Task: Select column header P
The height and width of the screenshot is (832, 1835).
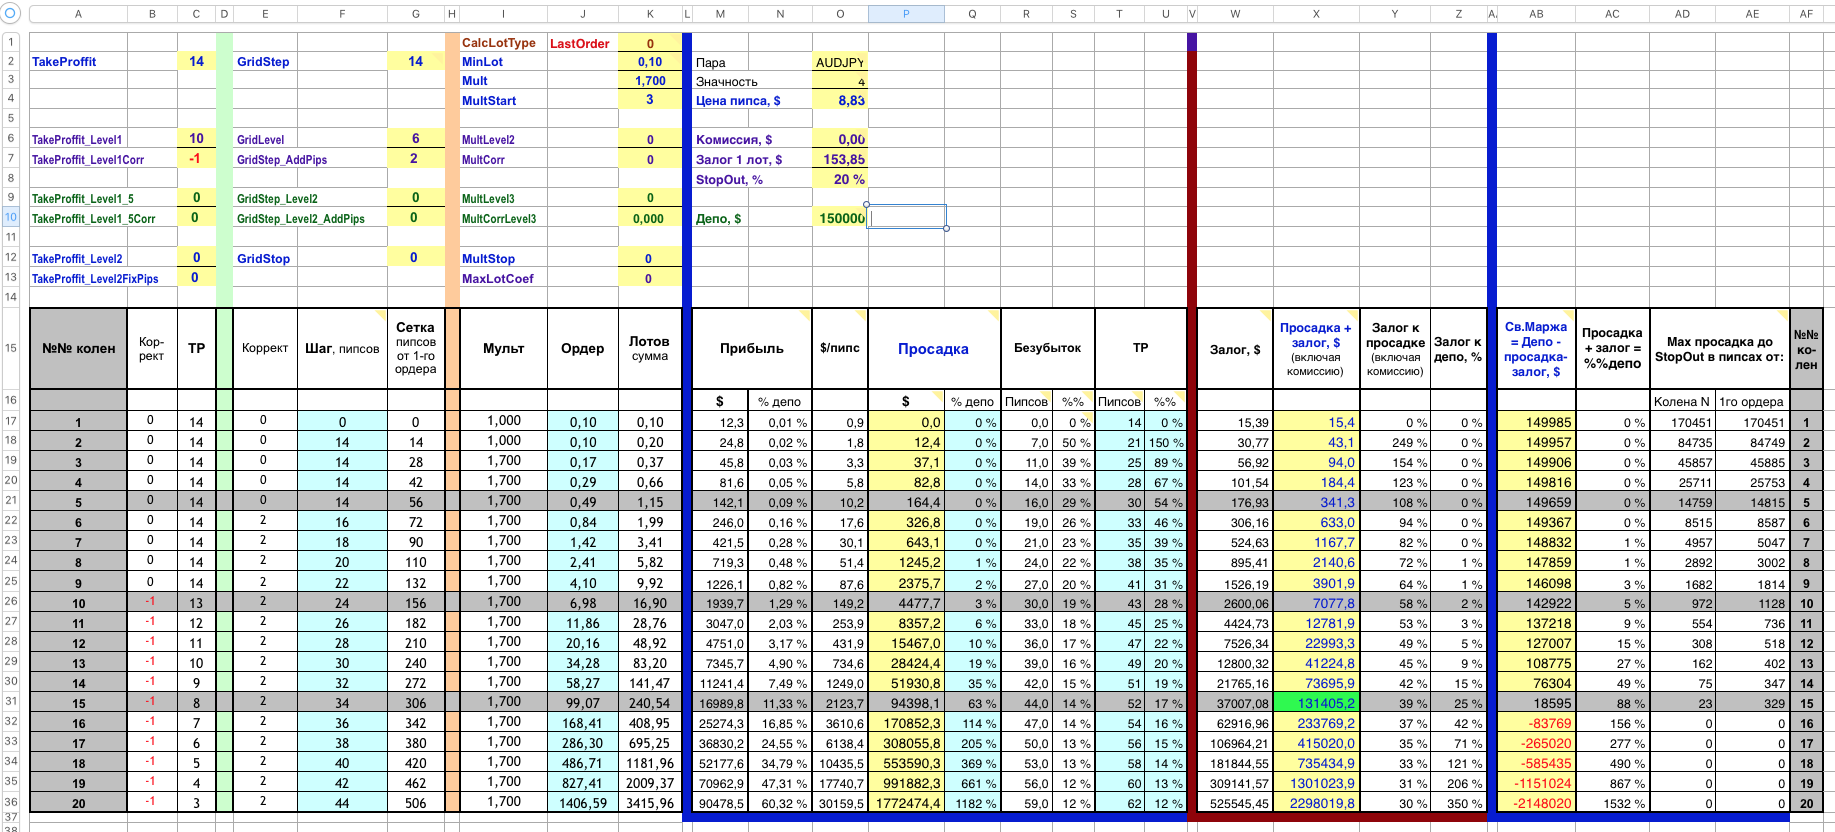Action: 906,14
